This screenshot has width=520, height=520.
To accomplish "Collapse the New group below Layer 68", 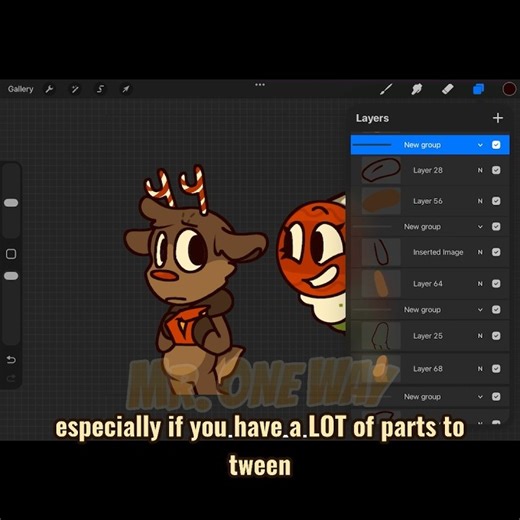I will (480, 397).
